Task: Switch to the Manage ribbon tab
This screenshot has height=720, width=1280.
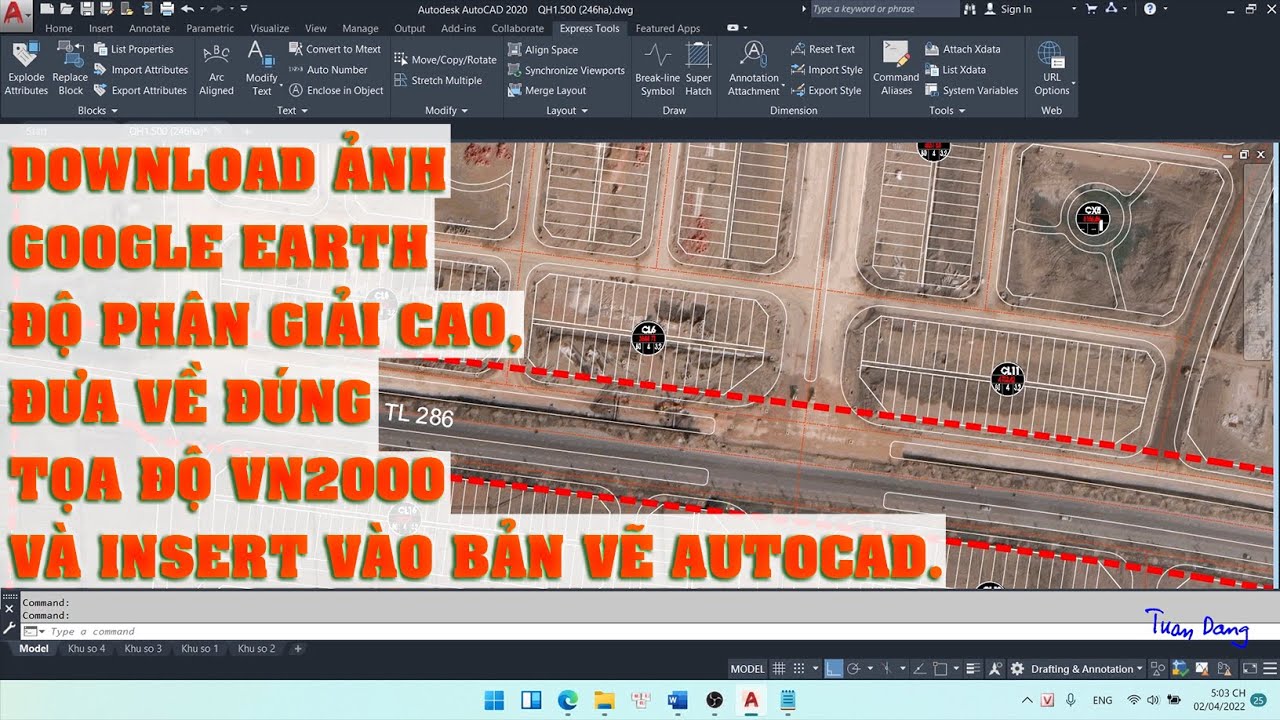Action: 360,29
